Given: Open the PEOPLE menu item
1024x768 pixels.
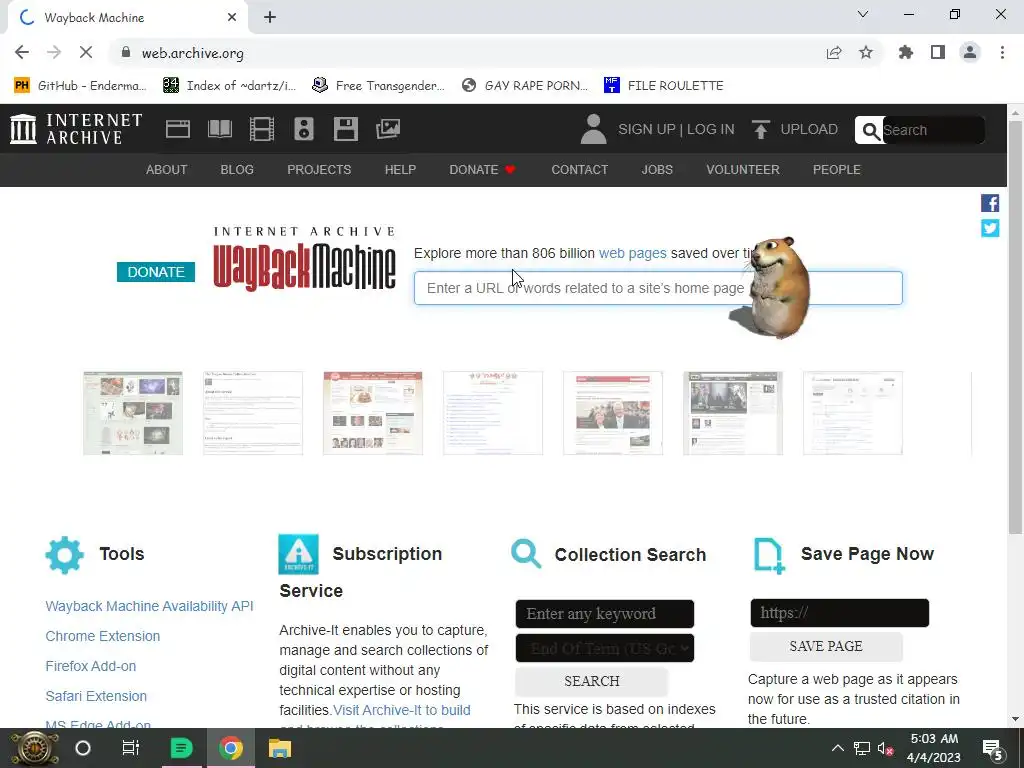Looking at the screenshot, I should (837, 170).
